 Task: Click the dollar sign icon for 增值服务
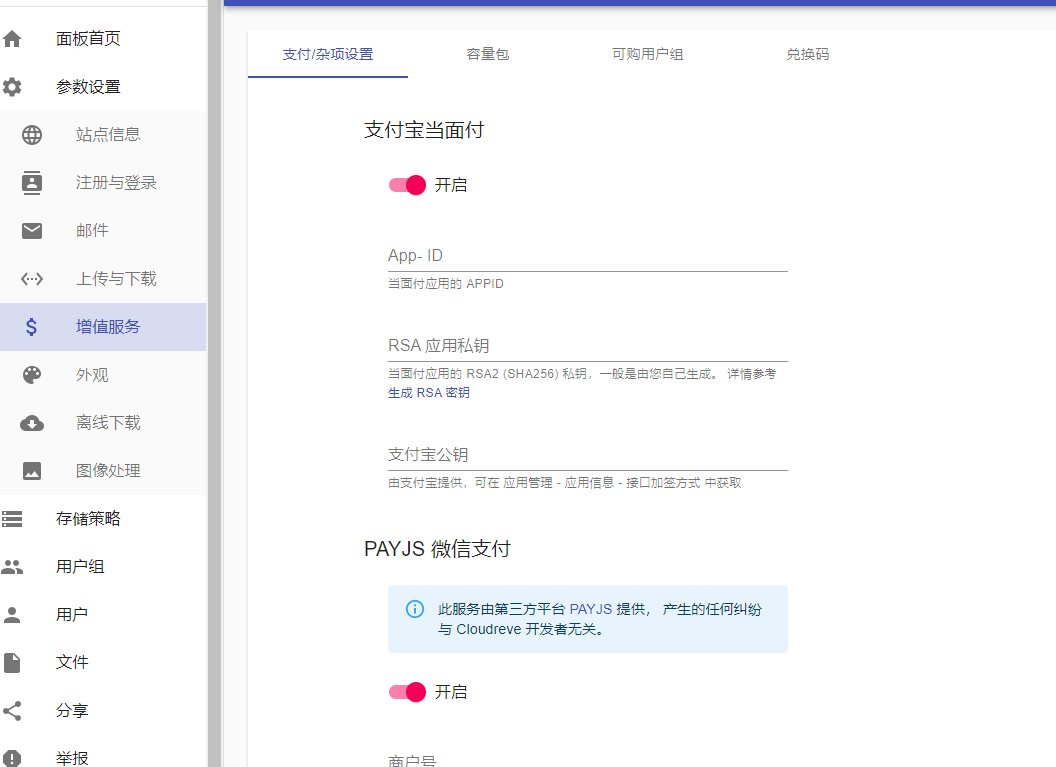[x=32, y=327]
